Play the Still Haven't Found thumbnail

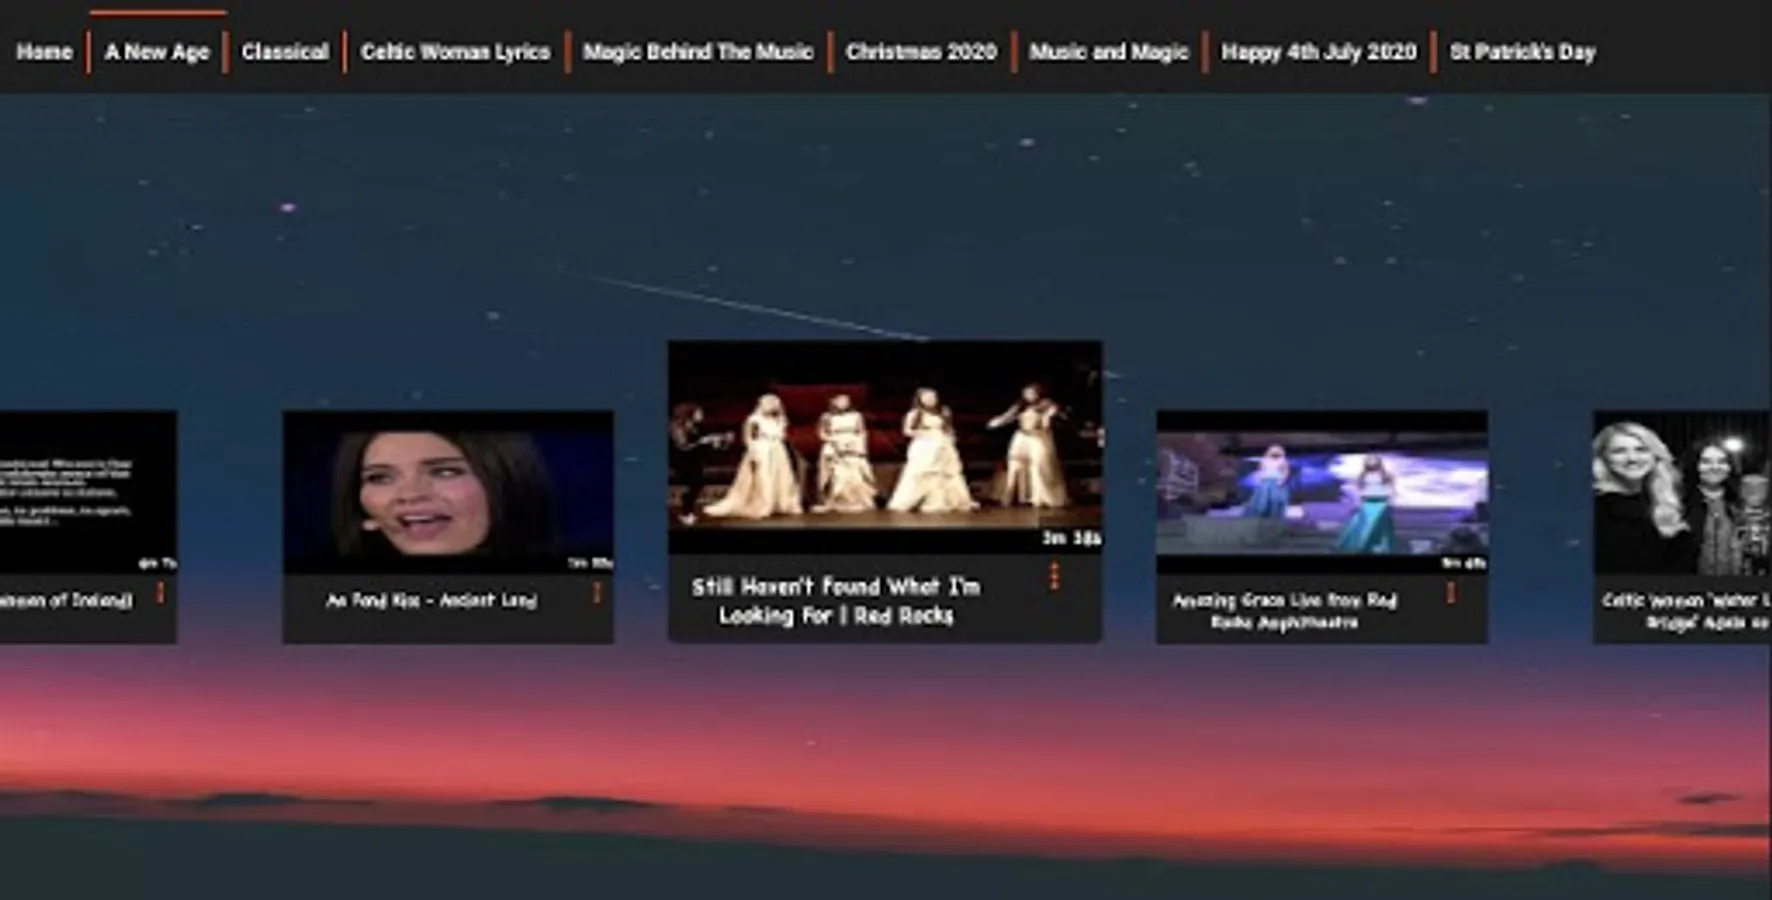pos(885,447)
